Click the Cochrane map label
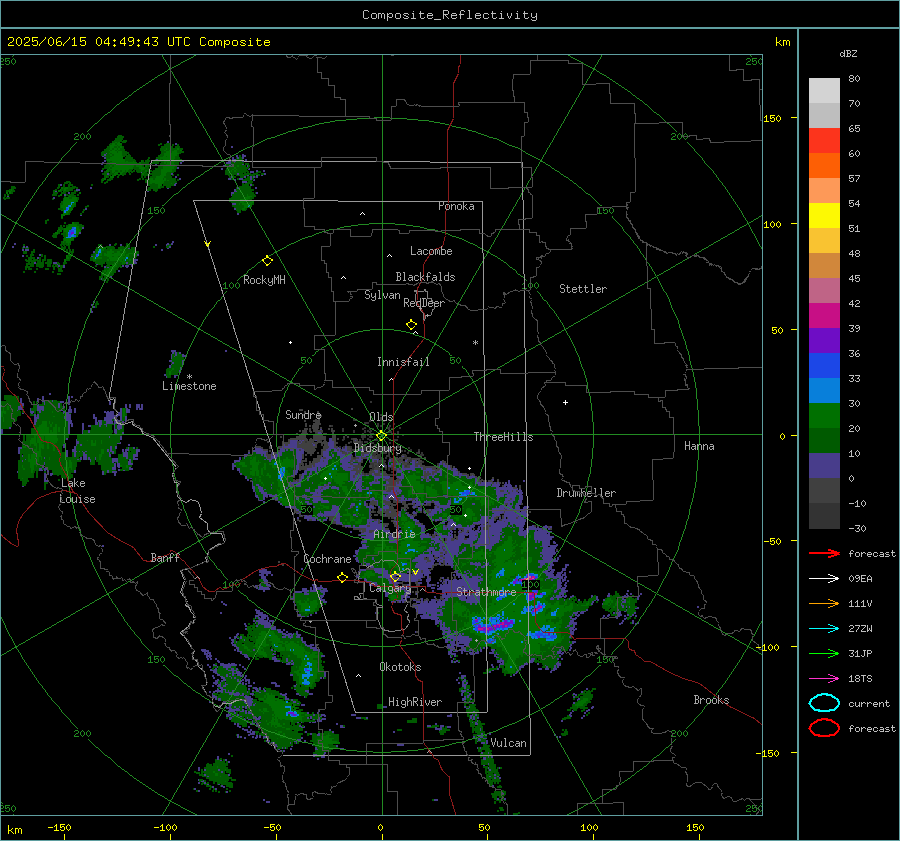Image resolution: width=900 pixels, height=841 pixels. (327, 559)
